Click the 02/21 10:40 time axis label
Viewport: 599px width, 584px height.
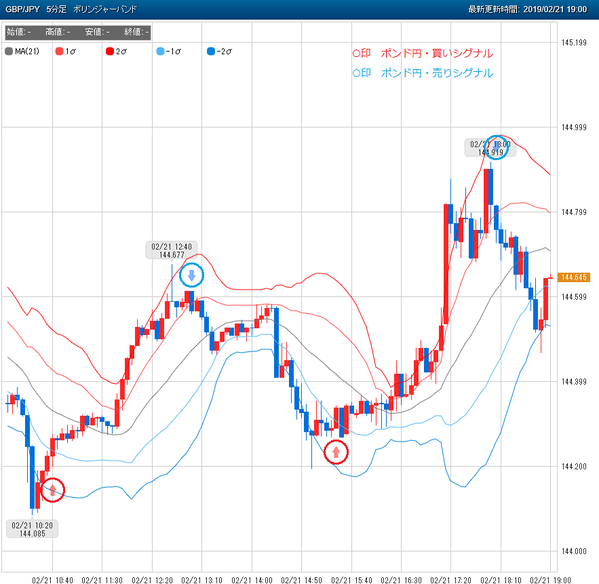tap(52, 580)
